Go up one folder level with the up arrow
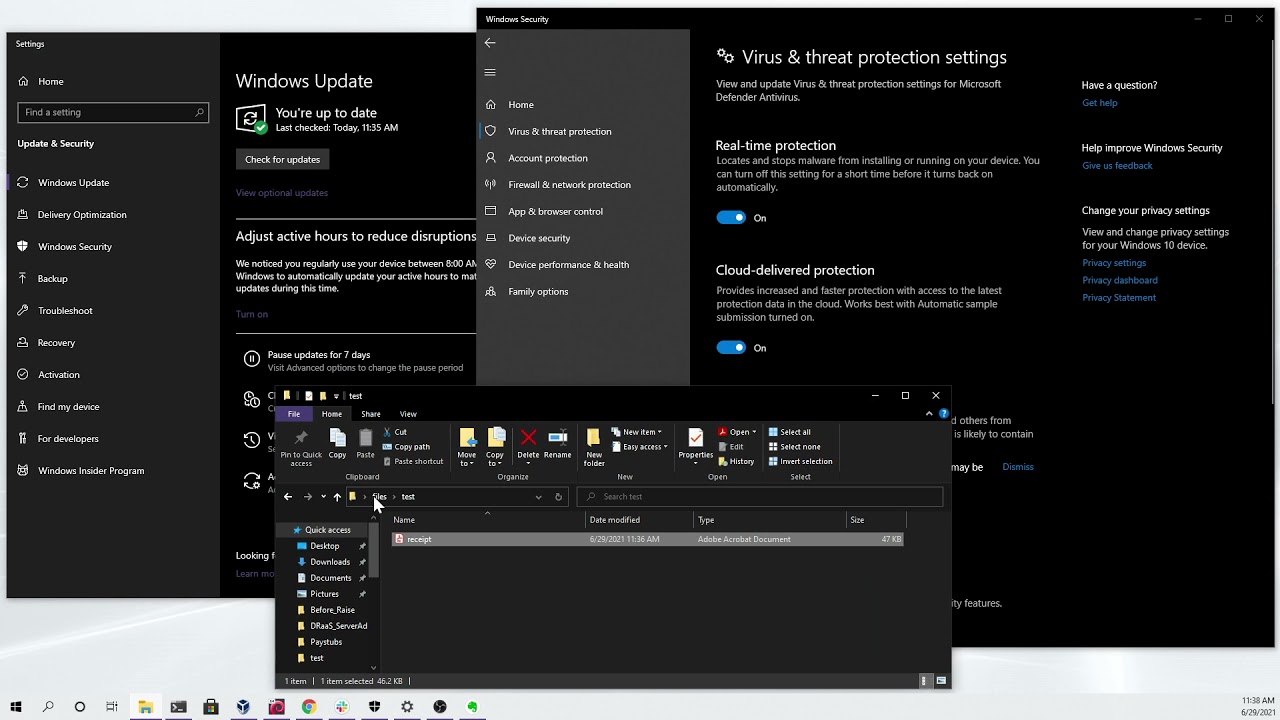Screen dimensions: 1280x720 (337, 497)
